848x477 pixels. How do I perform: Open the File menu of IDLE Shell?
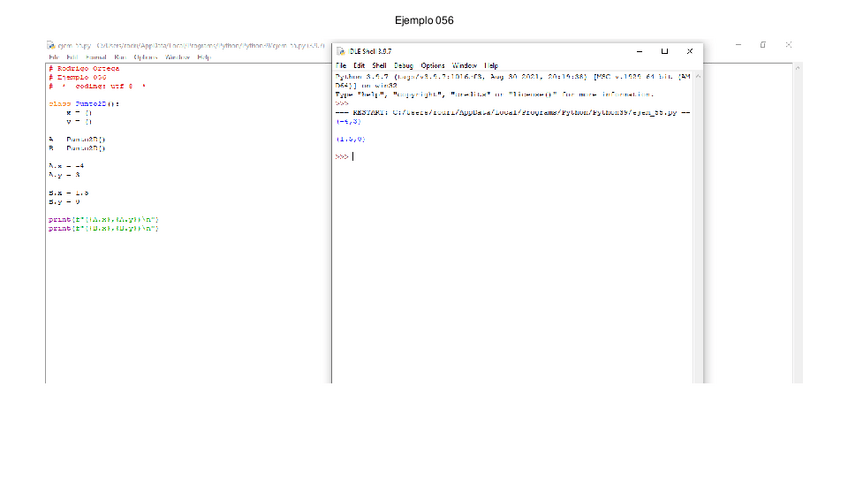(x=341, y=65)
